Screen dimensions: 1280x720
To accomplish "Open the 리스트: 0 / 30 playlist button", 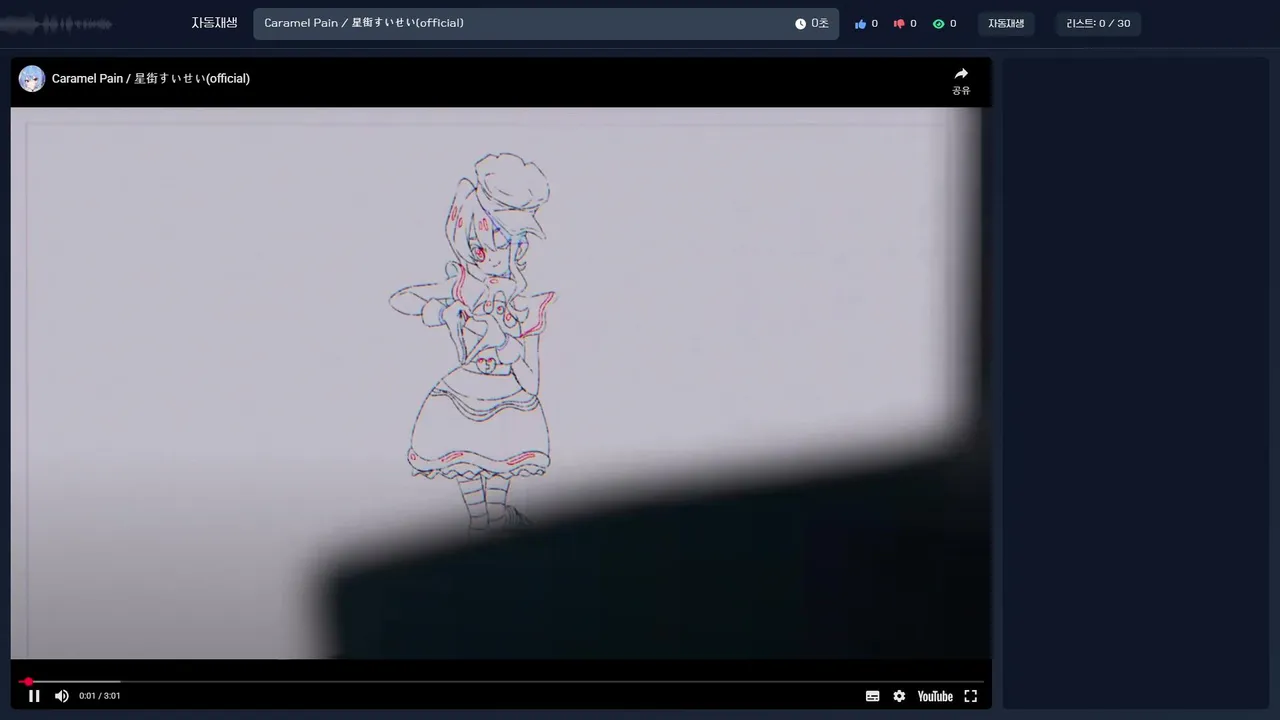I will coord(1098,24).
